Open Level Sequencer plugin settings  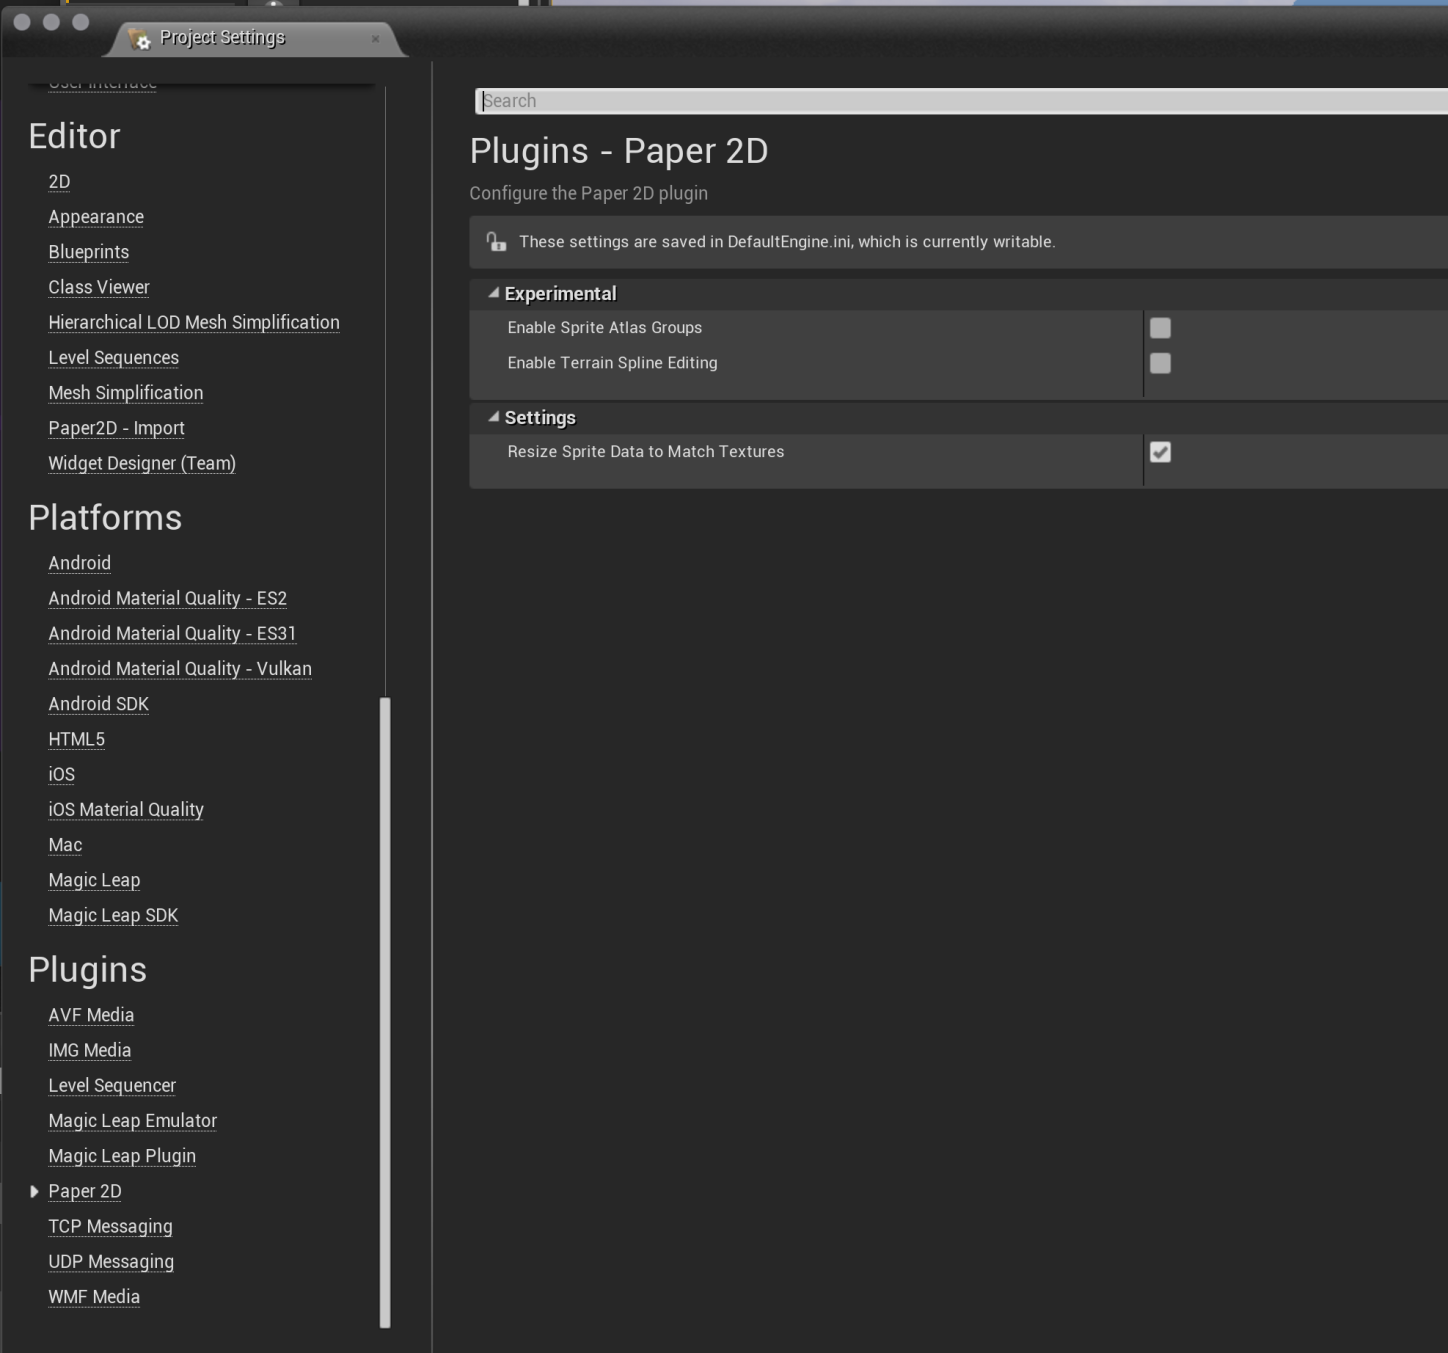coord(112,1085)
